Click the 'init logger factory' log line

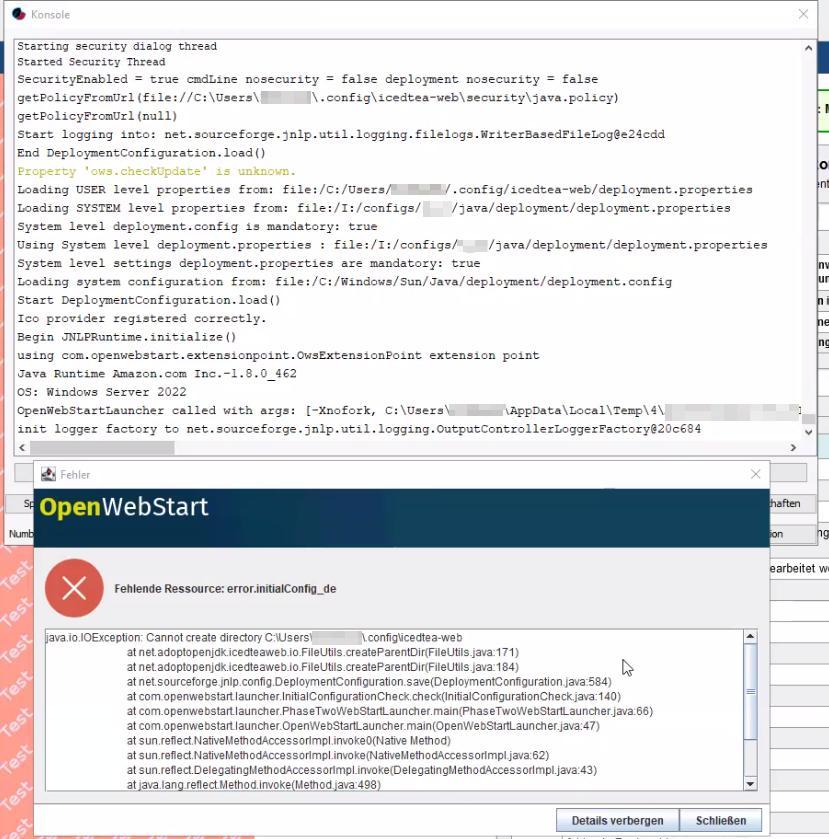coord(359,429)
